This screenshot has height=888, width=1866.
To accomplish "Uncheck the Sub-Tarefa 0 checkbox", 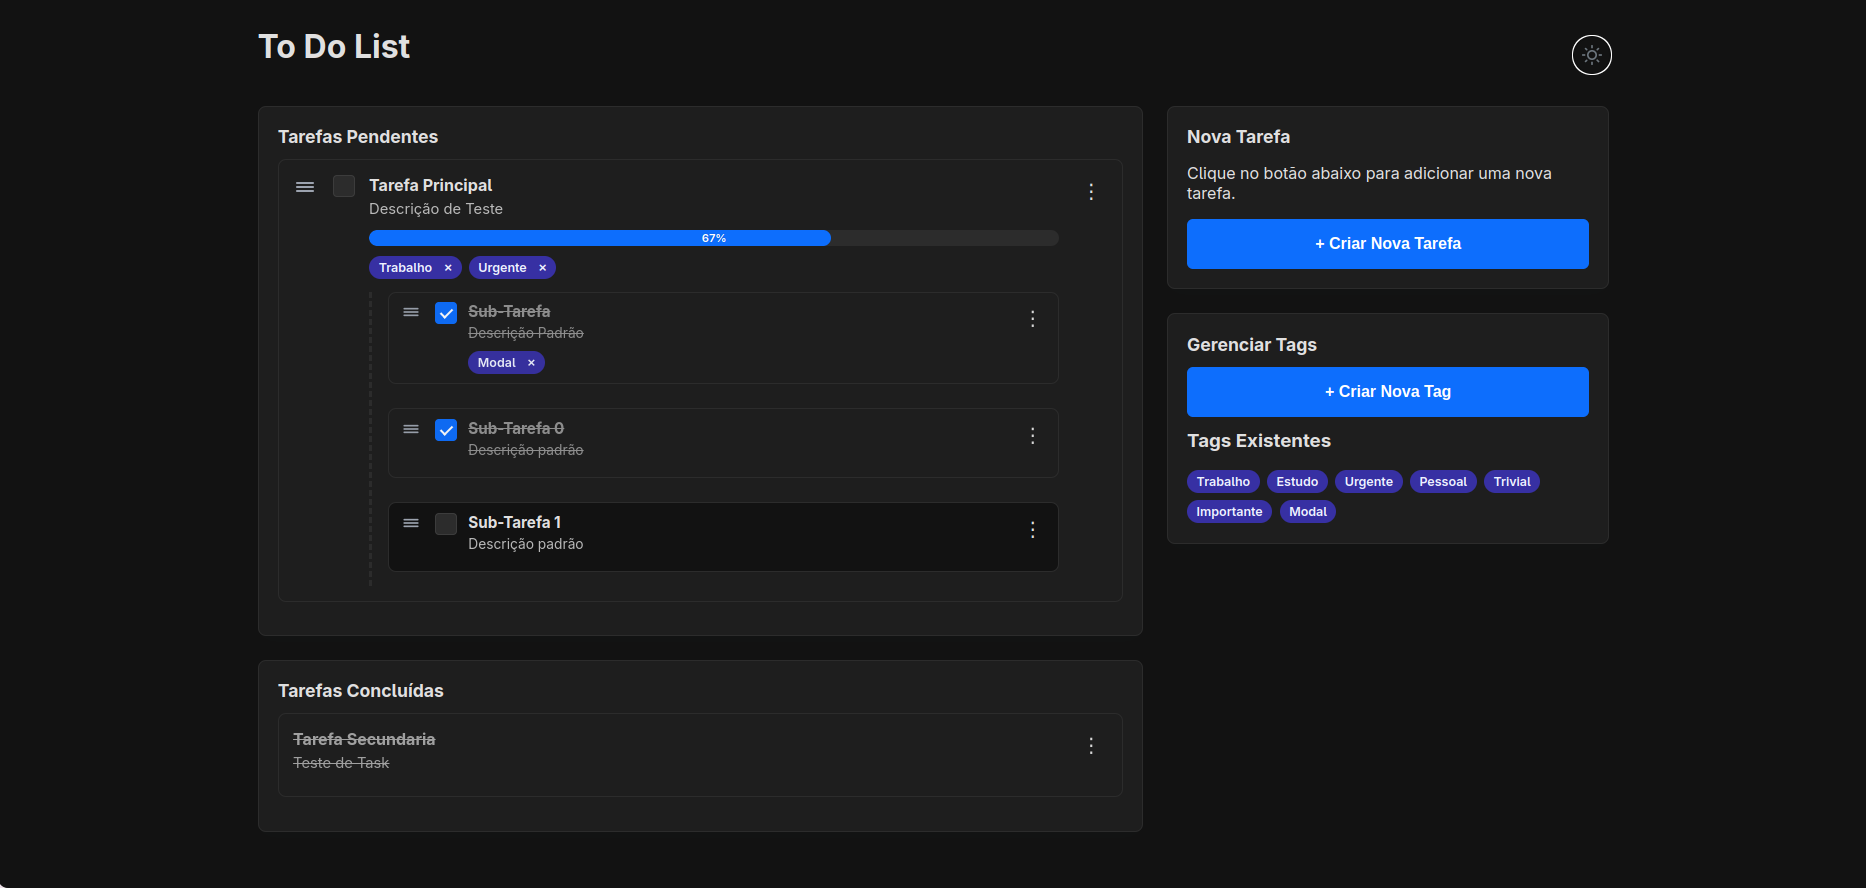I will pyautogui.click(x=446, y=430).
